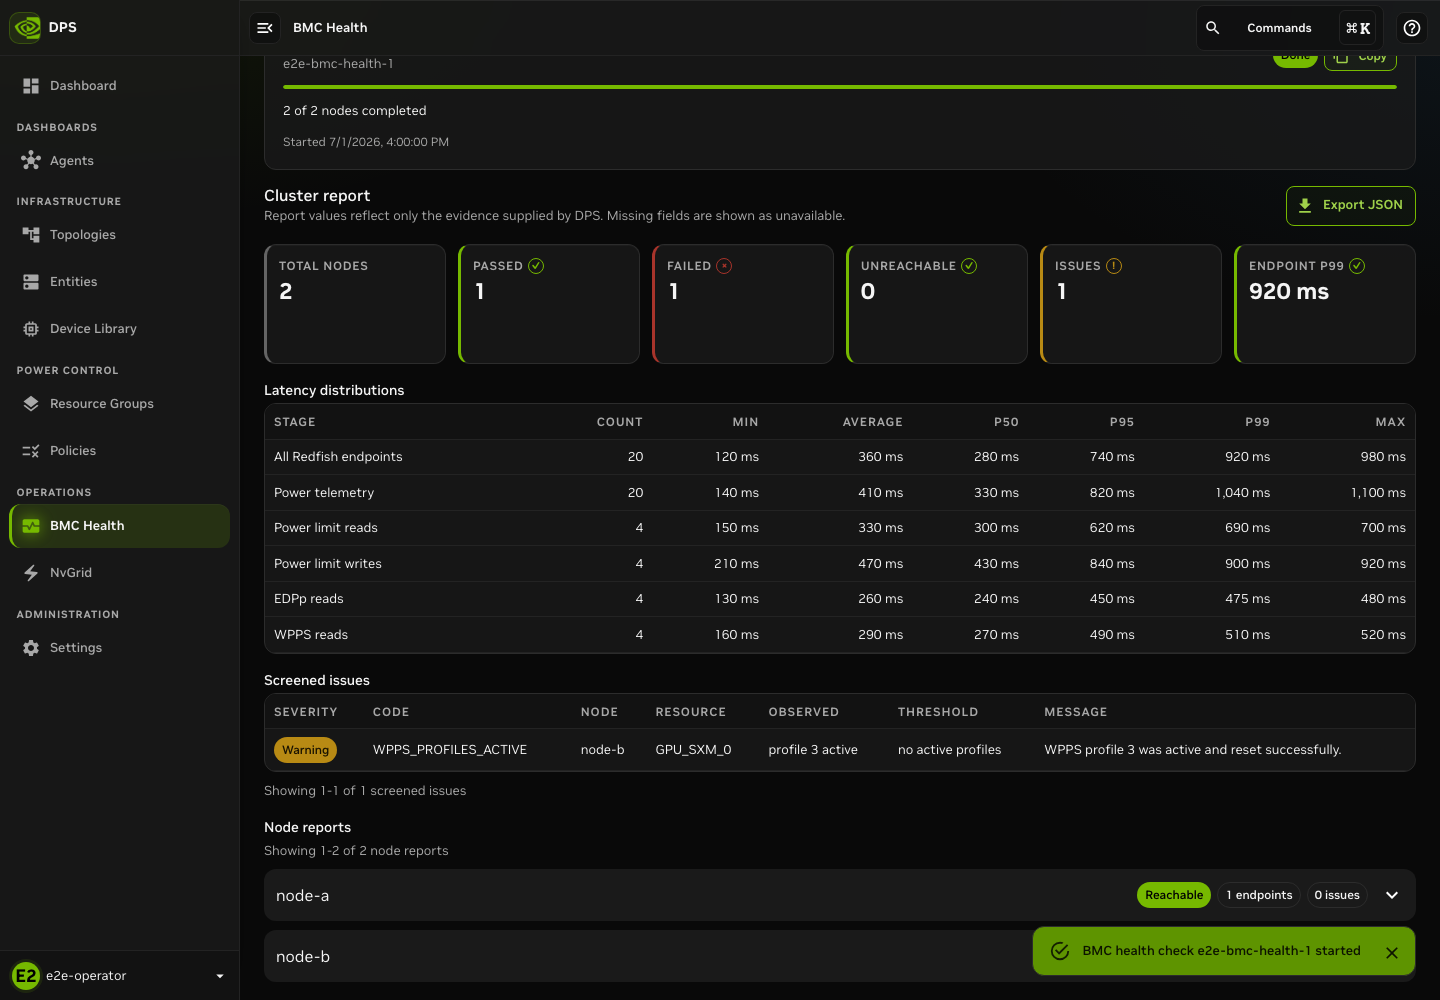Image resolution: width=1440 pixels, height=1000 pixels.
Task: Click the Device Library chip icon
Action: pyautogui.click(x=31, y=329)
